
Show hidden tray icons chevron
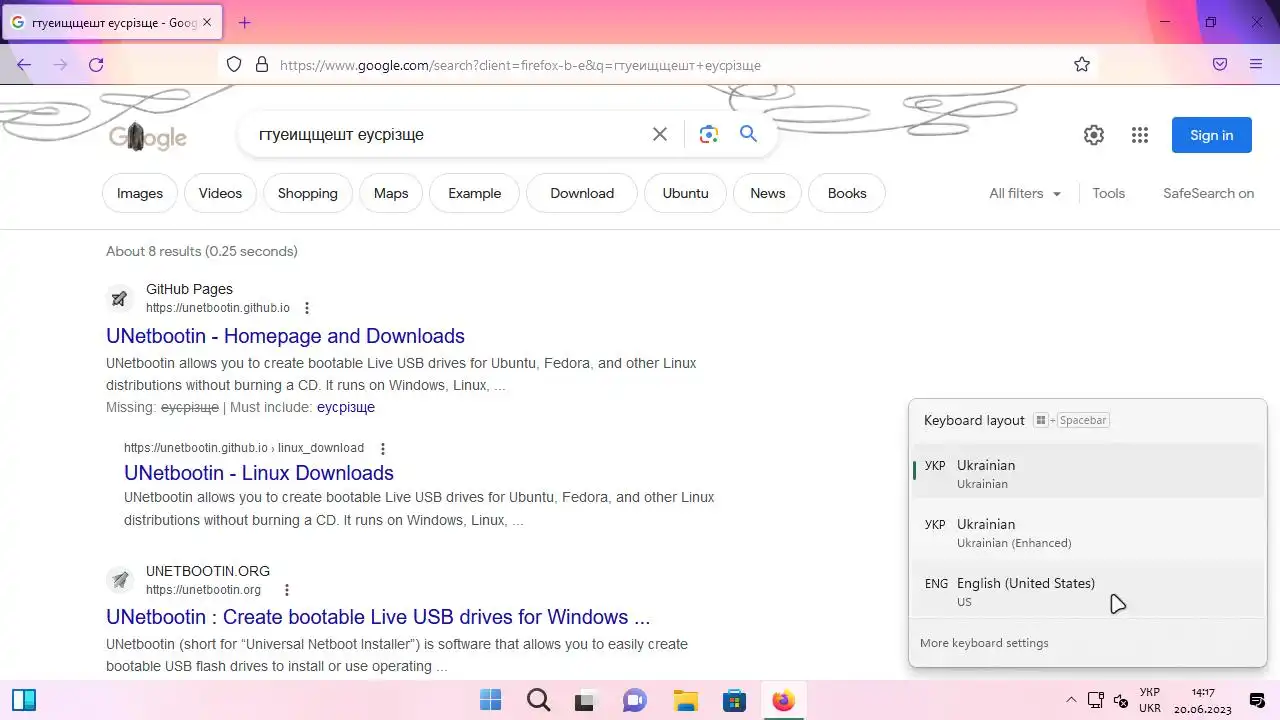1071,700
